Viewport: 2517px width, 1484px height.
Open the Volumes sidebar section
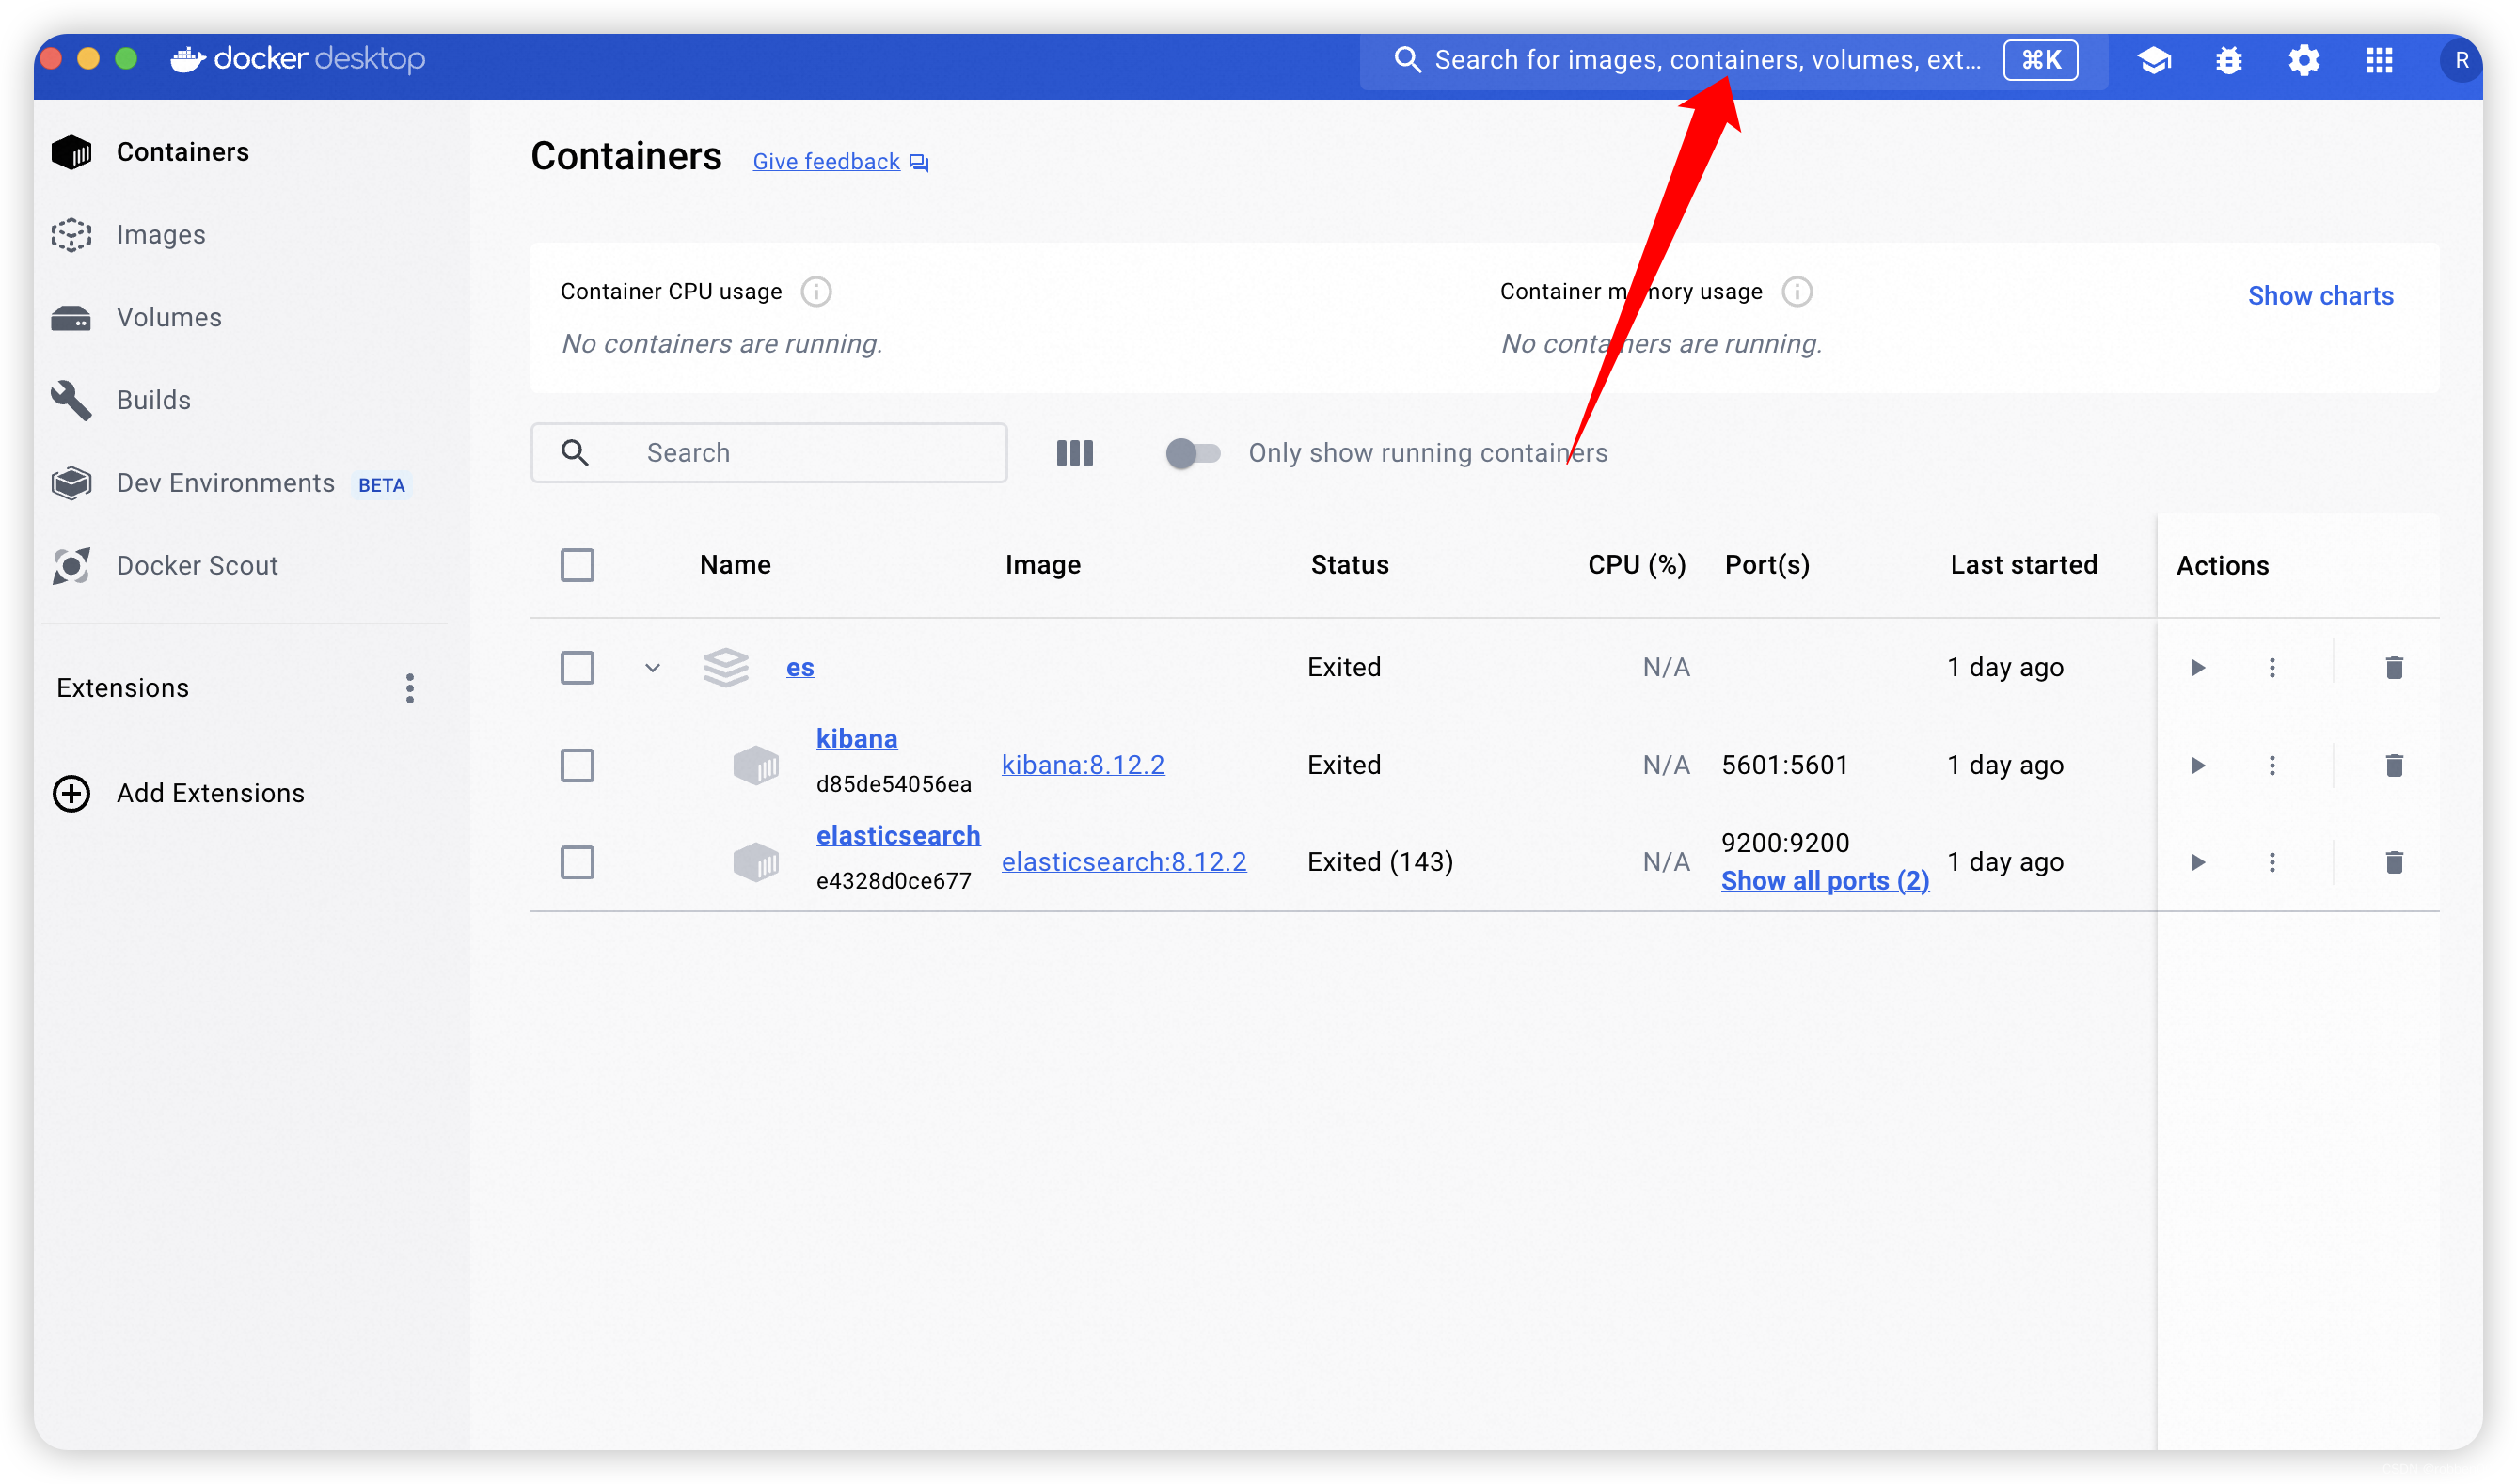(169, 318)
